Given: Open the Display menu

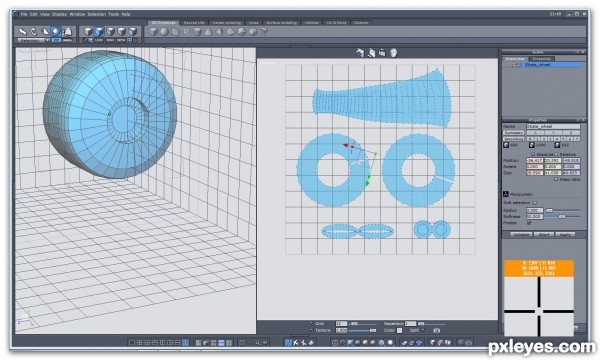Looking at the screenshot, I should tap(59, 14).
